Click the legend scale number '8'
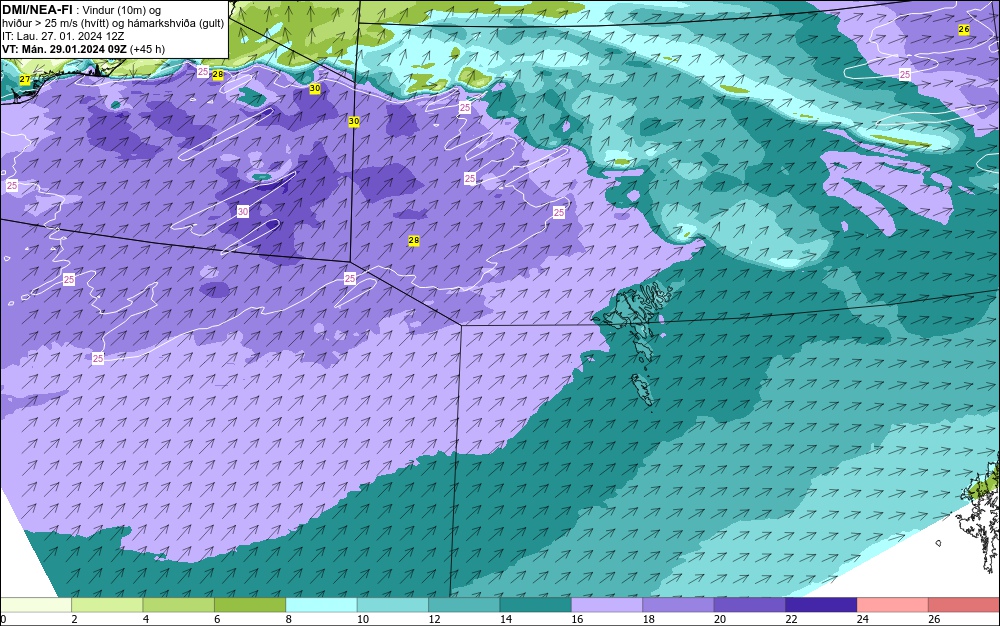1000x626 pixels. click(289, 619)
